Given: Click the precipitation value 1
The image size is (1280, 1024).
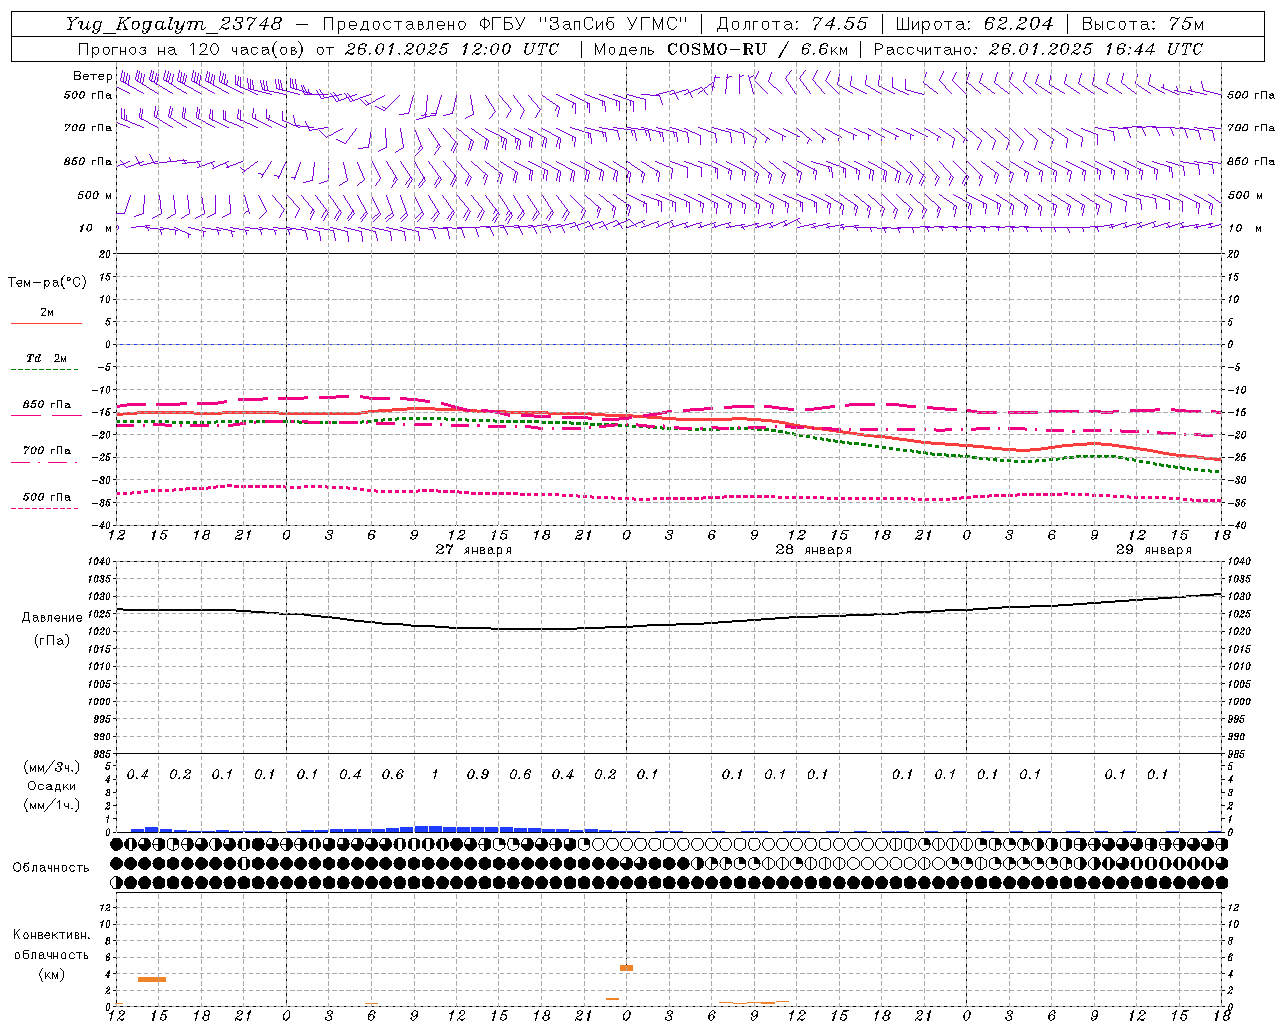Looking at the screenshot, I should [x=435, y=775].
